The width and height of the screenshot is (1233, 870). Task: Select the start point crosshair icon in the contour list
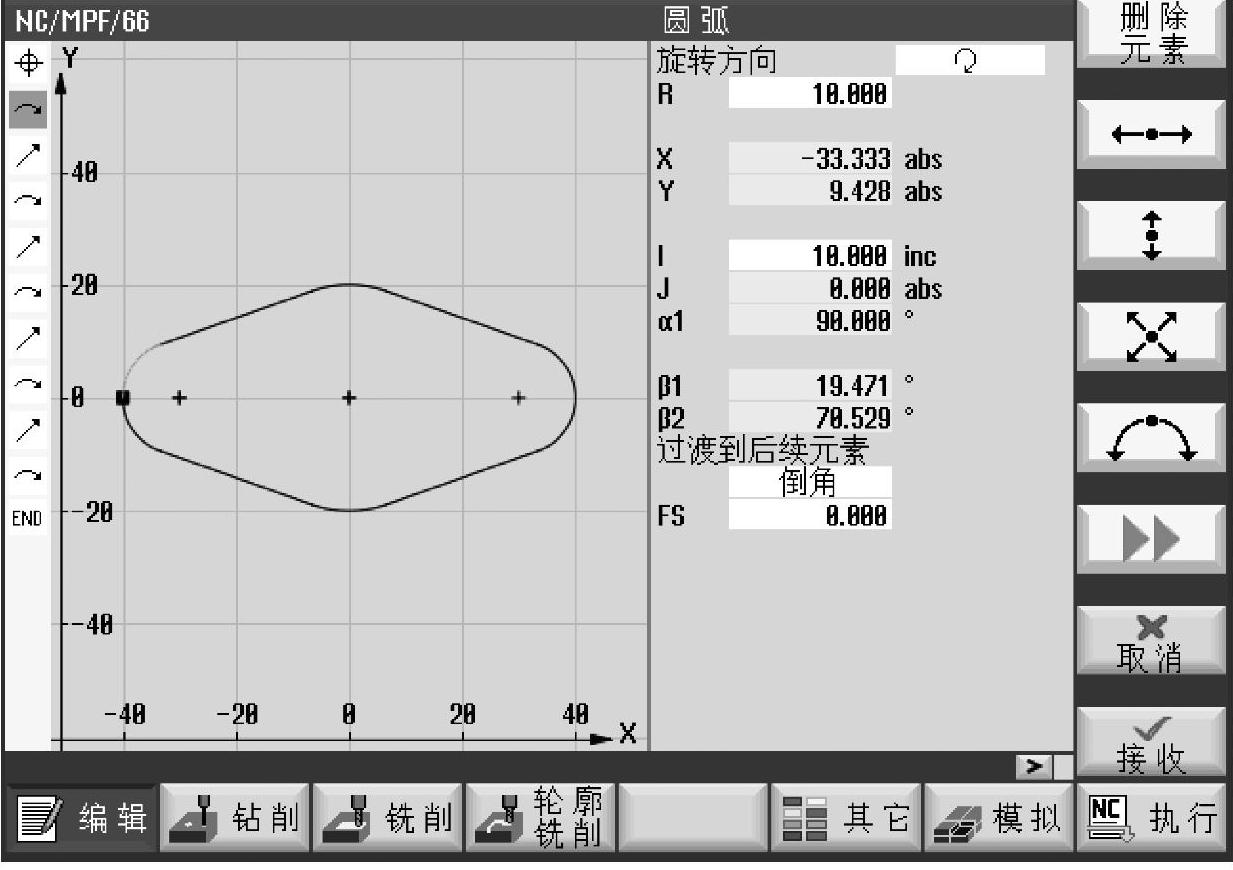tap(29, 64)
